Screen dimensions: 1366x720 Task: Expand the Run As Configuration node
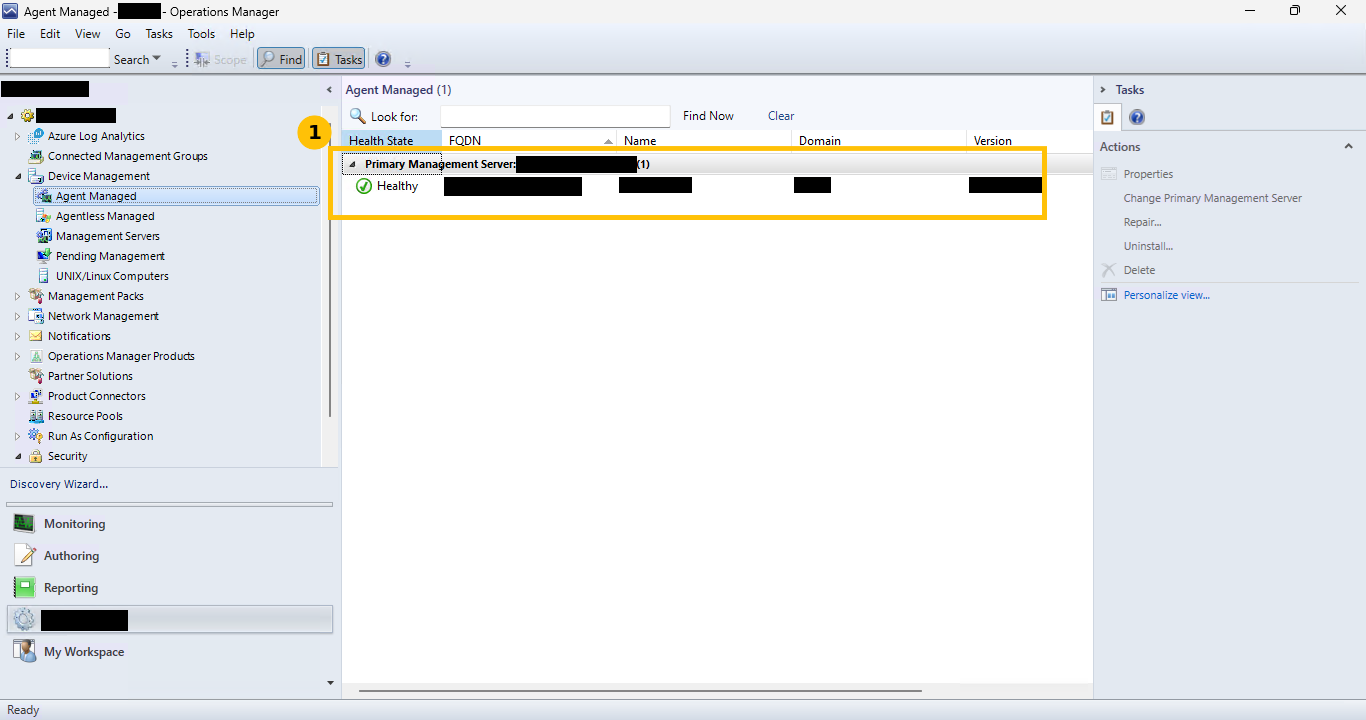click(17, 436)
